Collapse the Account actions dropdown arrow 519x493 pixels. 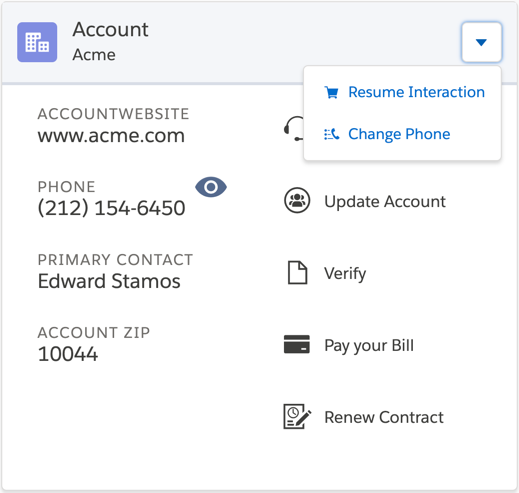click(x=481, y=42)
